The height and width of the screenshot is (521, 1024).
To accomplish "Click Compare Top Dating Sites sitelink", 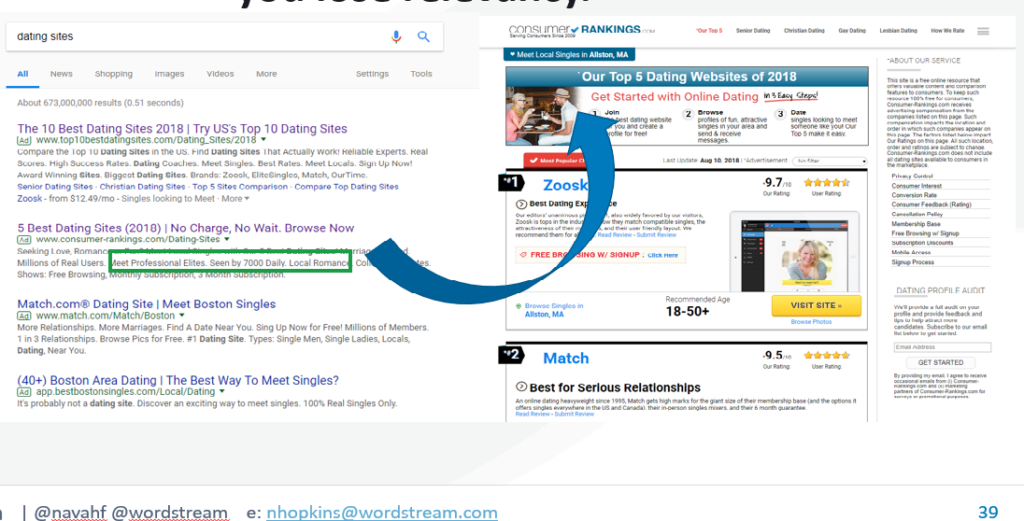I will pos(346,187).
